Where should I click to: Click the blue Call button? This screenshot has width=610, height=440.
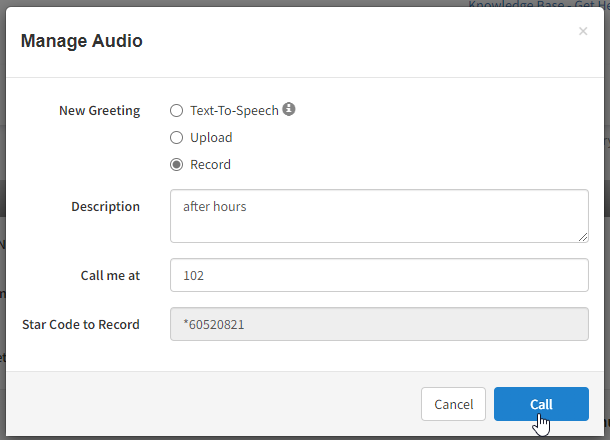tap(541, 404)
